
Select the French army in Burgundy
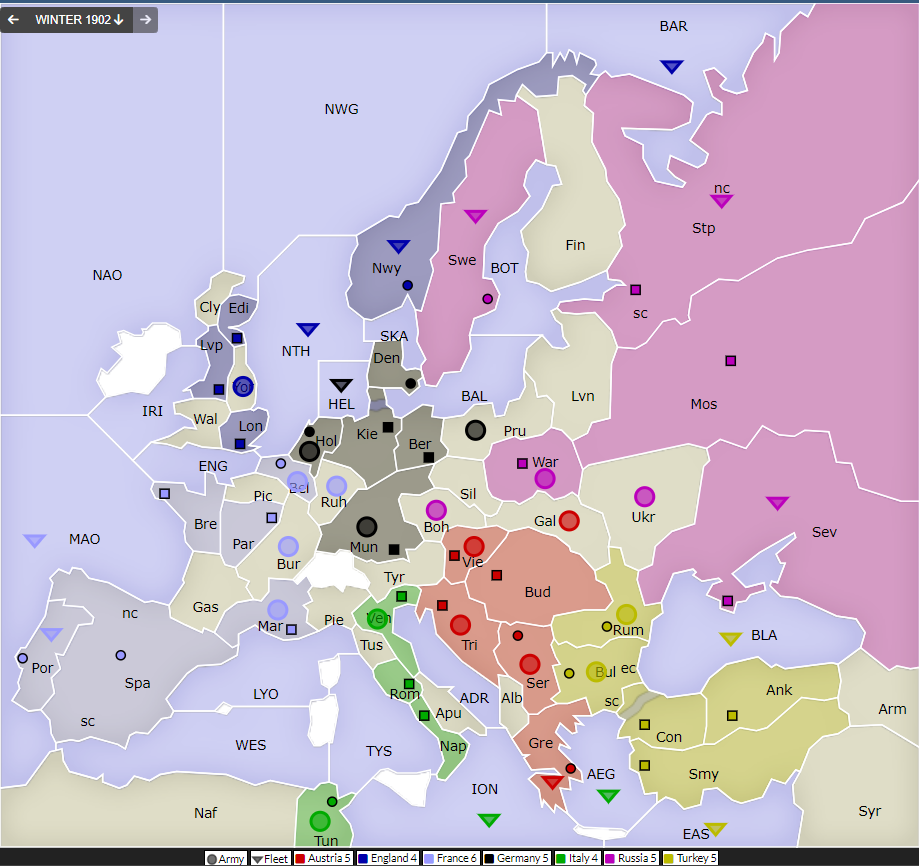point(288,547)
